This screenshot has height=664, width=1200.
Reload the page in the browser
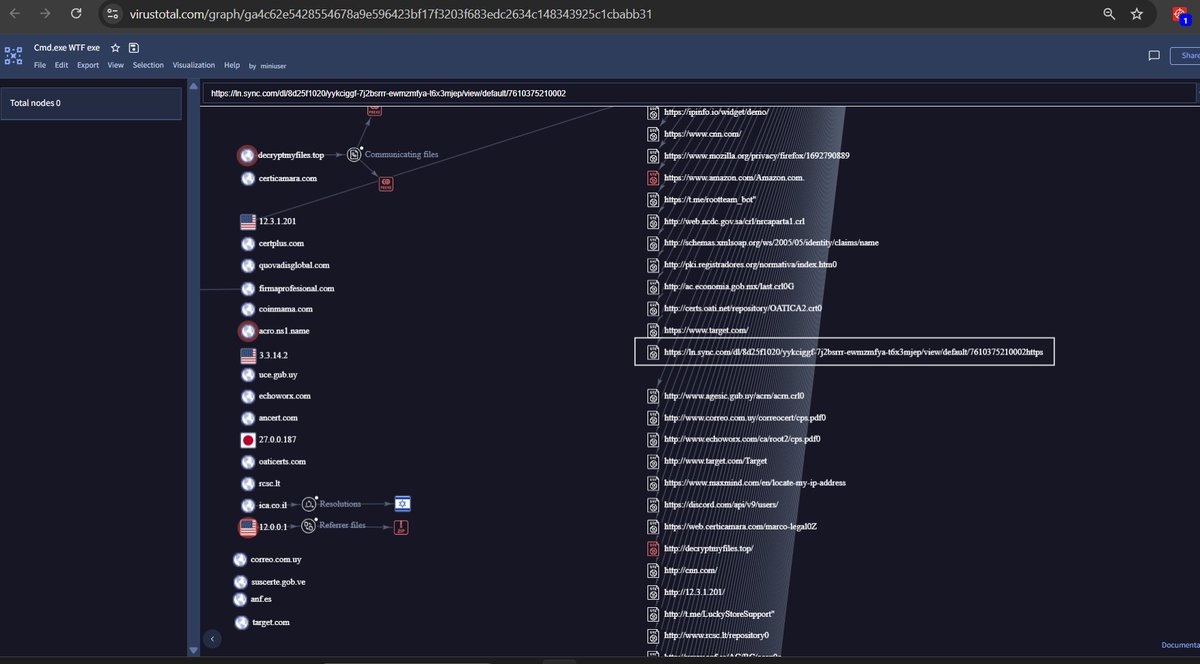[77, 15]
